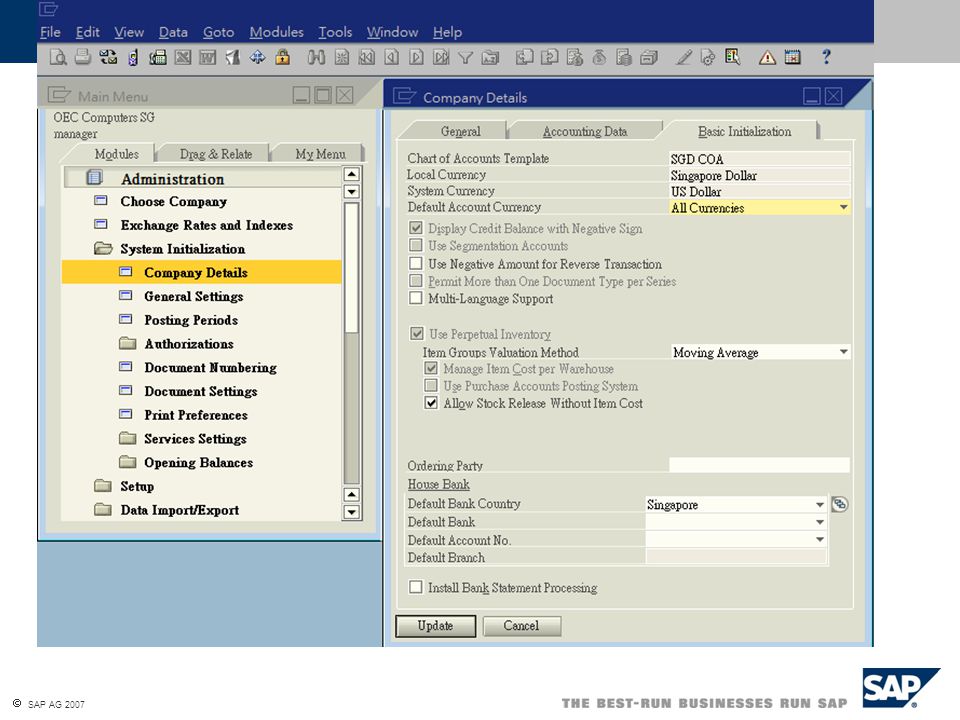Click the Find binoculars icon

point(316,58)
